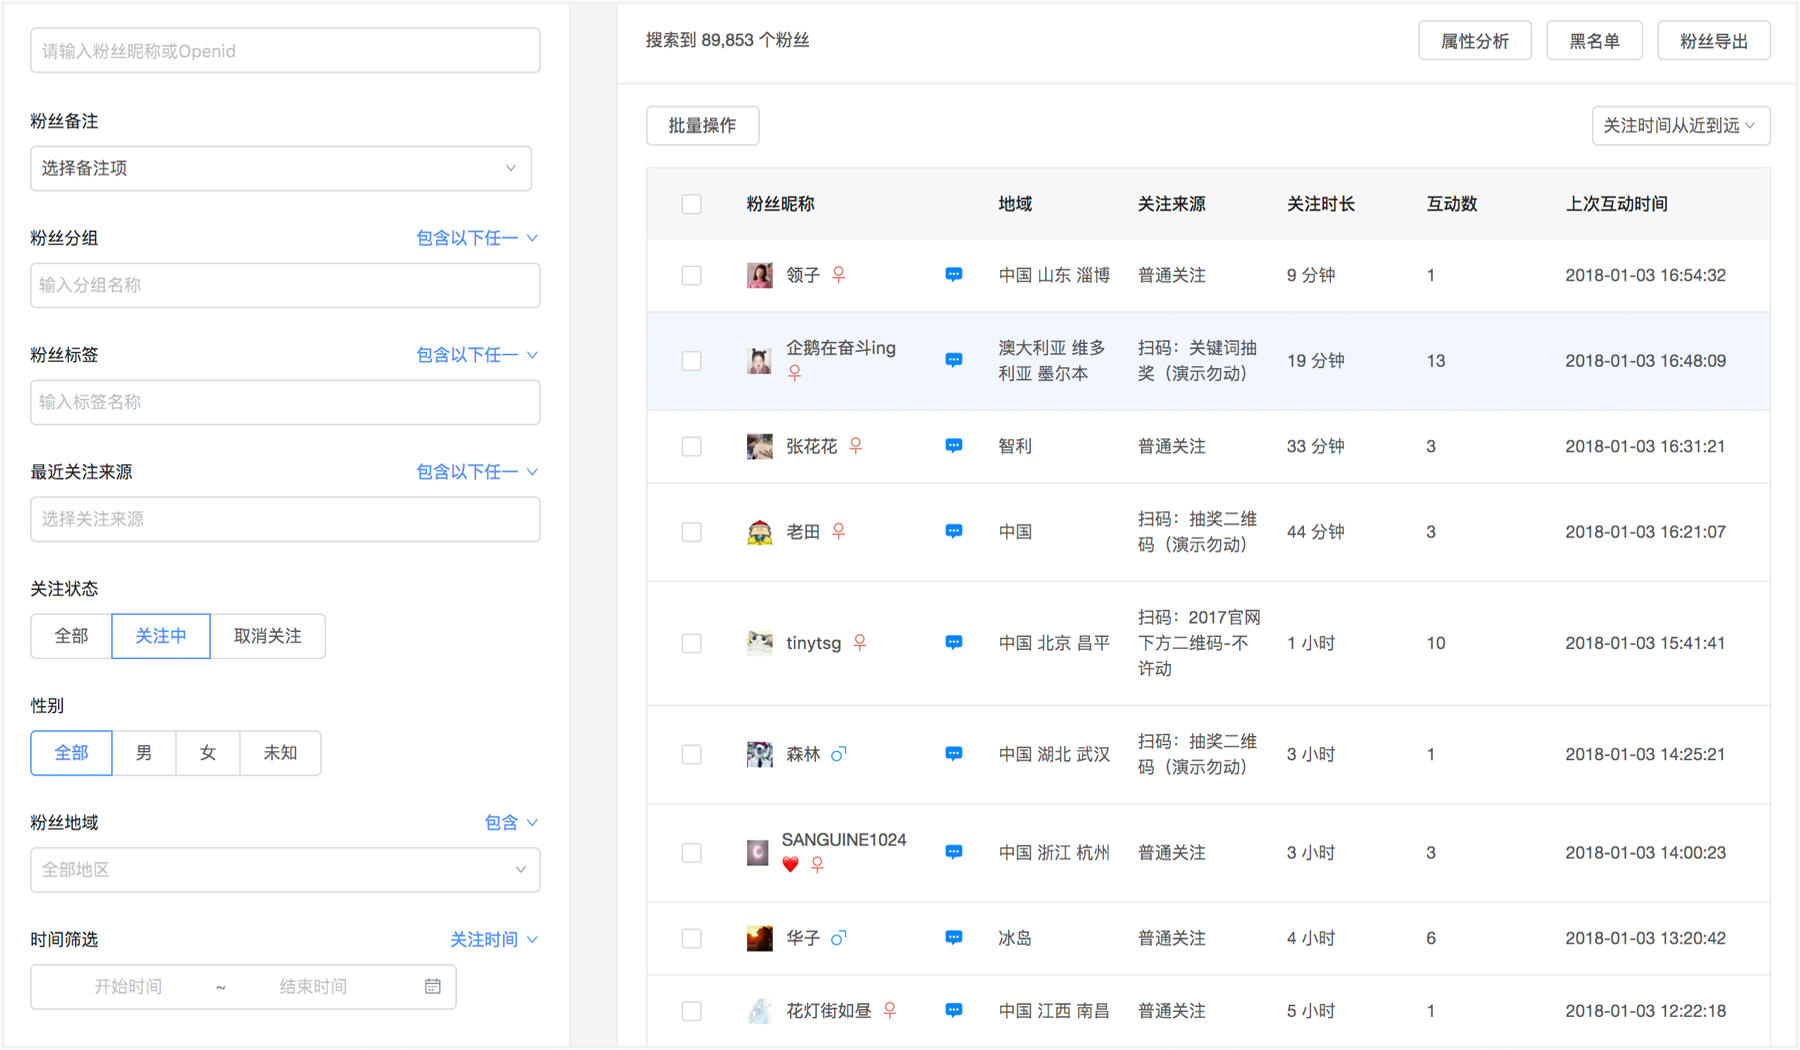1800x1050 pixels.
Task: Open chat icon for tinytsg
Action: point(954,642)
